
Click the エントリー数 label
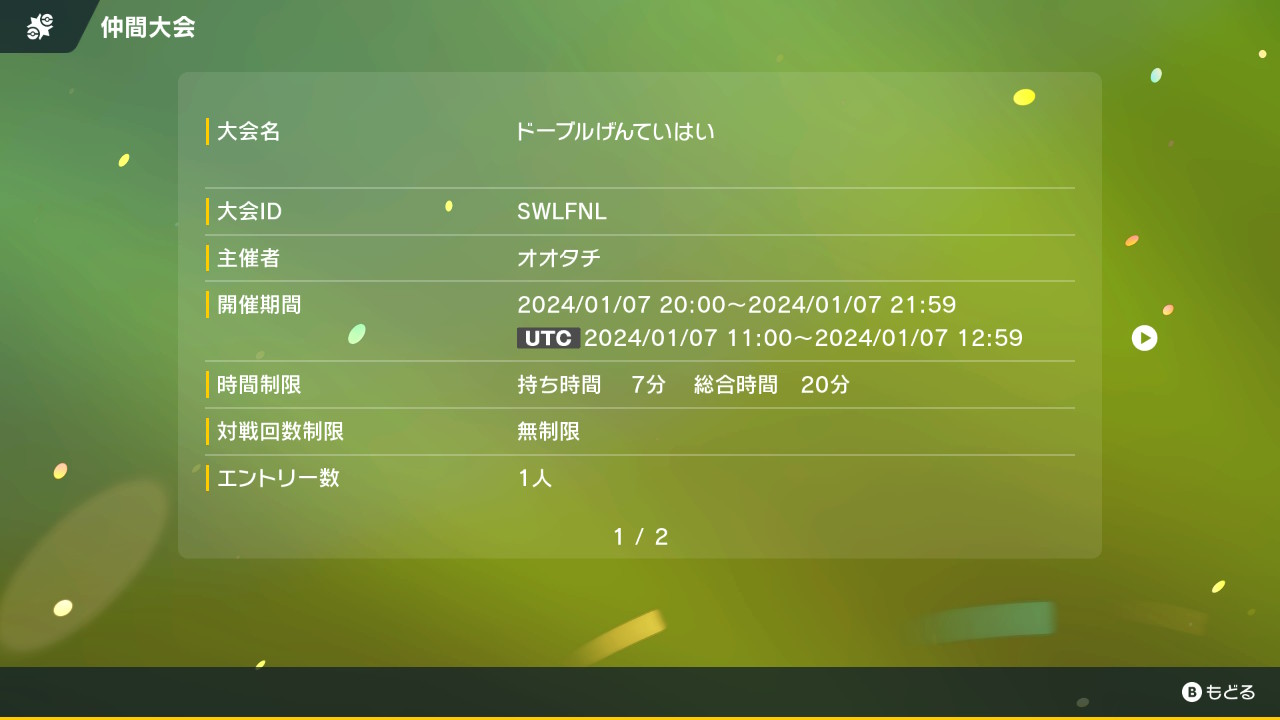[278, 478]
